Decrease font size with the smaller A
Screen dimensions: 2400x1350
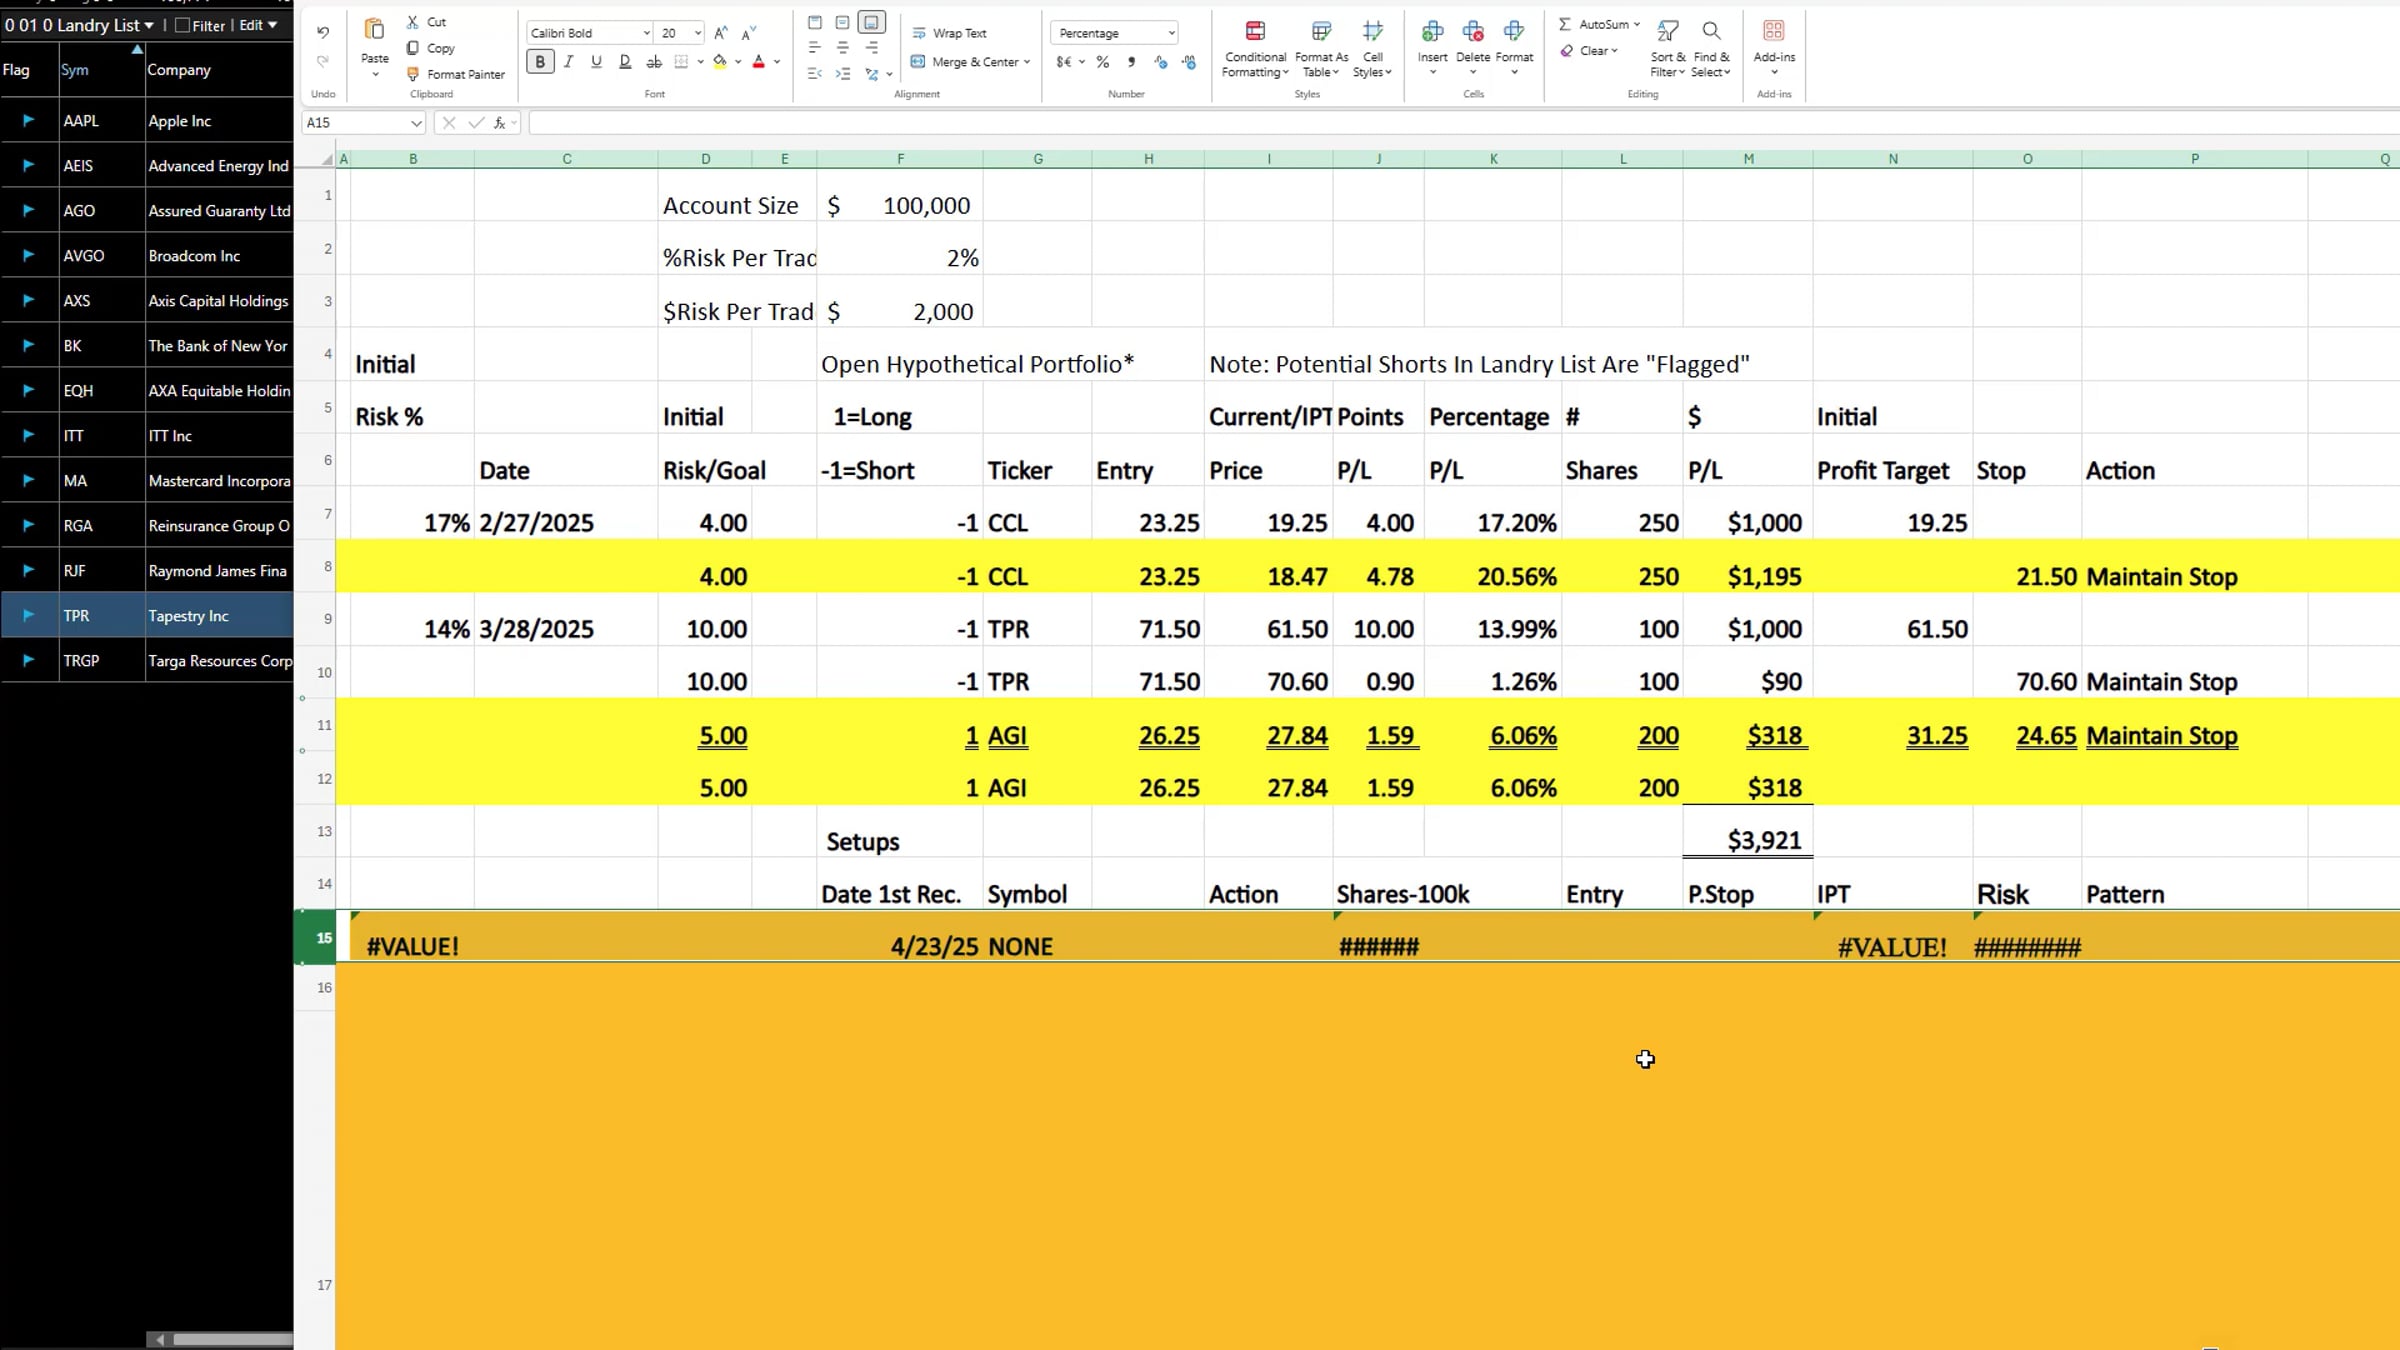(749, 33)
